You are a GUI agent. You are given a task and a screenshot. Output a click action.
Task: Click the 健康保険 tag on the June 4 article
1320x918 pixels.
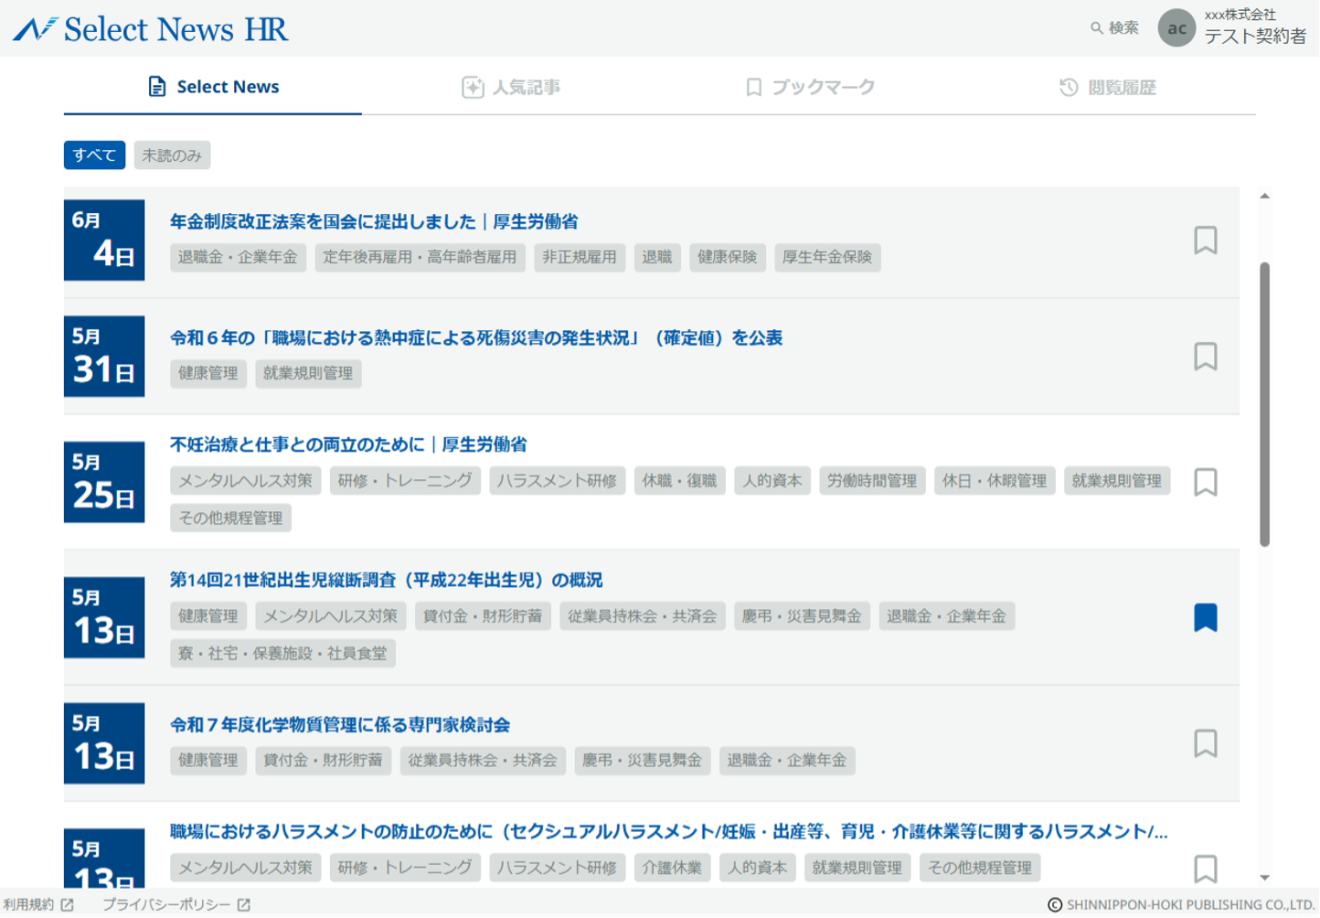[x=727, y=257]
